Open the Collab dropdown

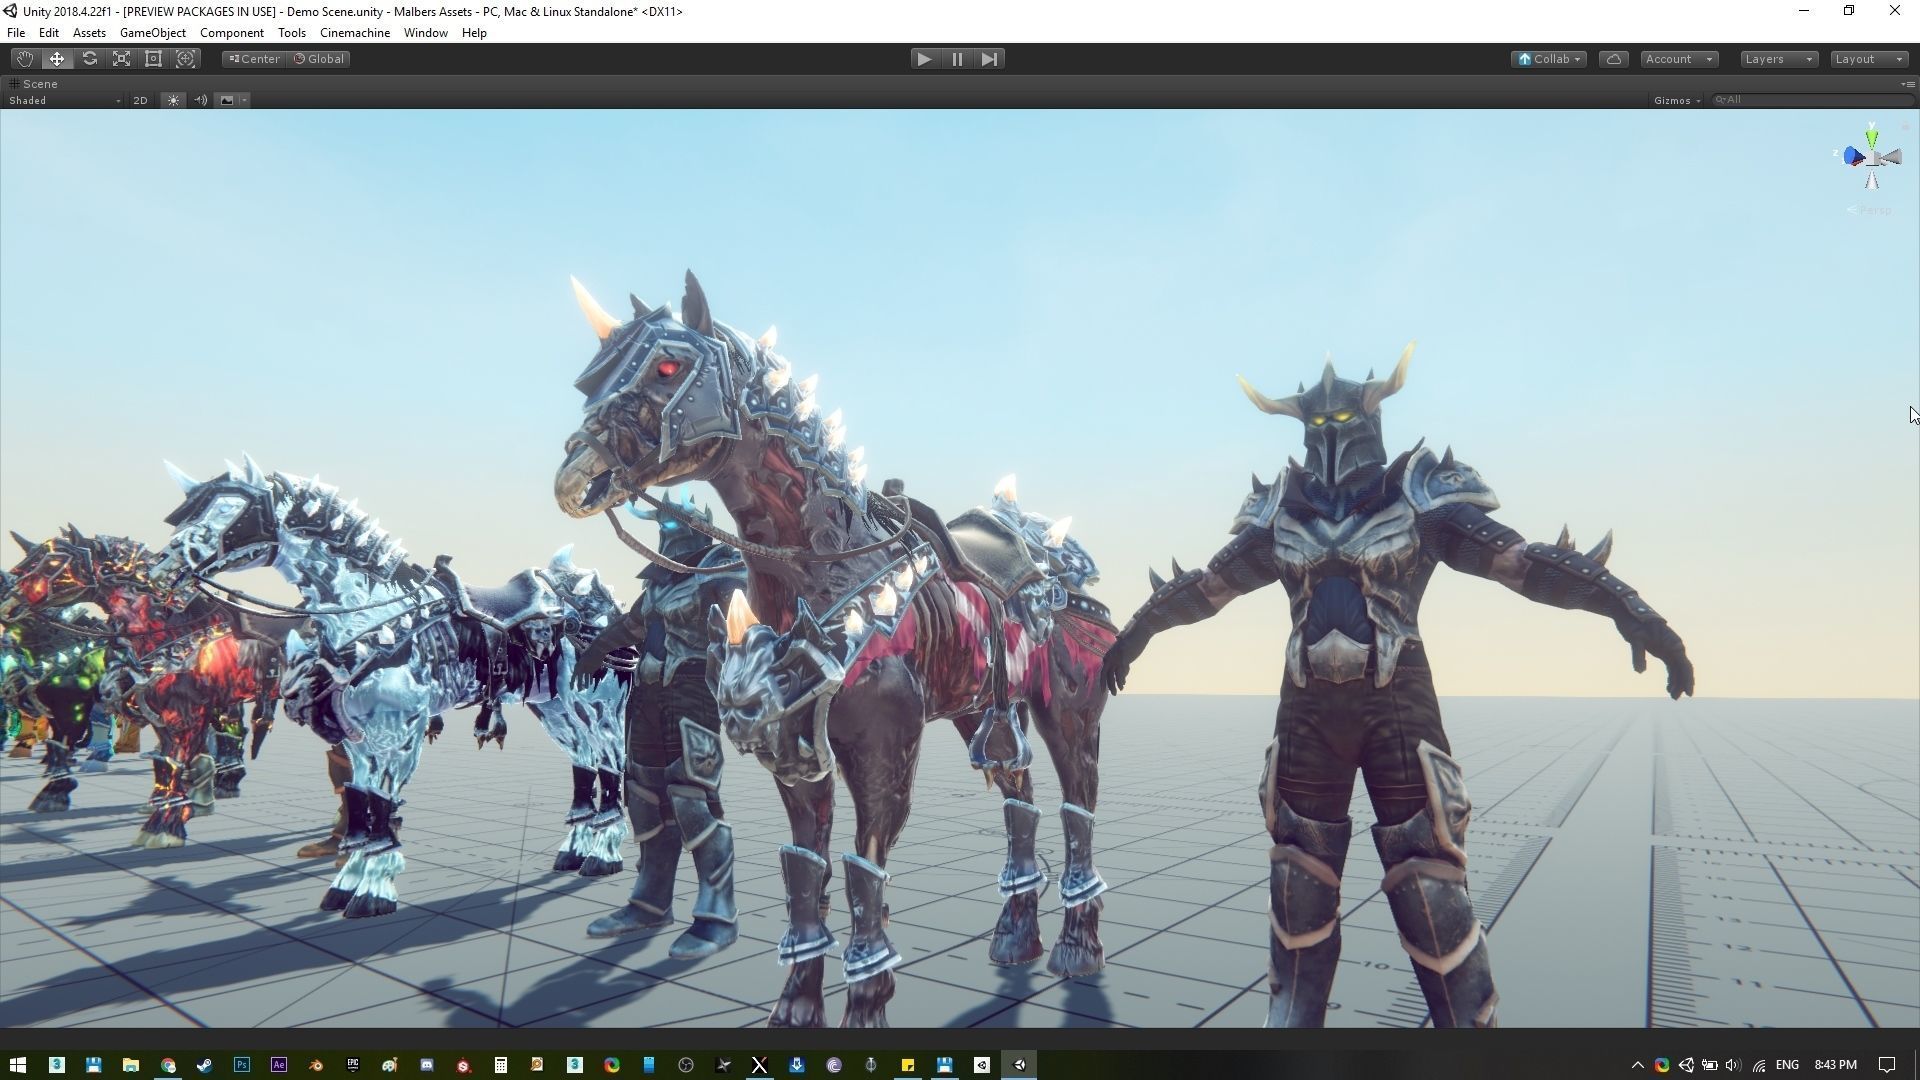coord(1549,59)
